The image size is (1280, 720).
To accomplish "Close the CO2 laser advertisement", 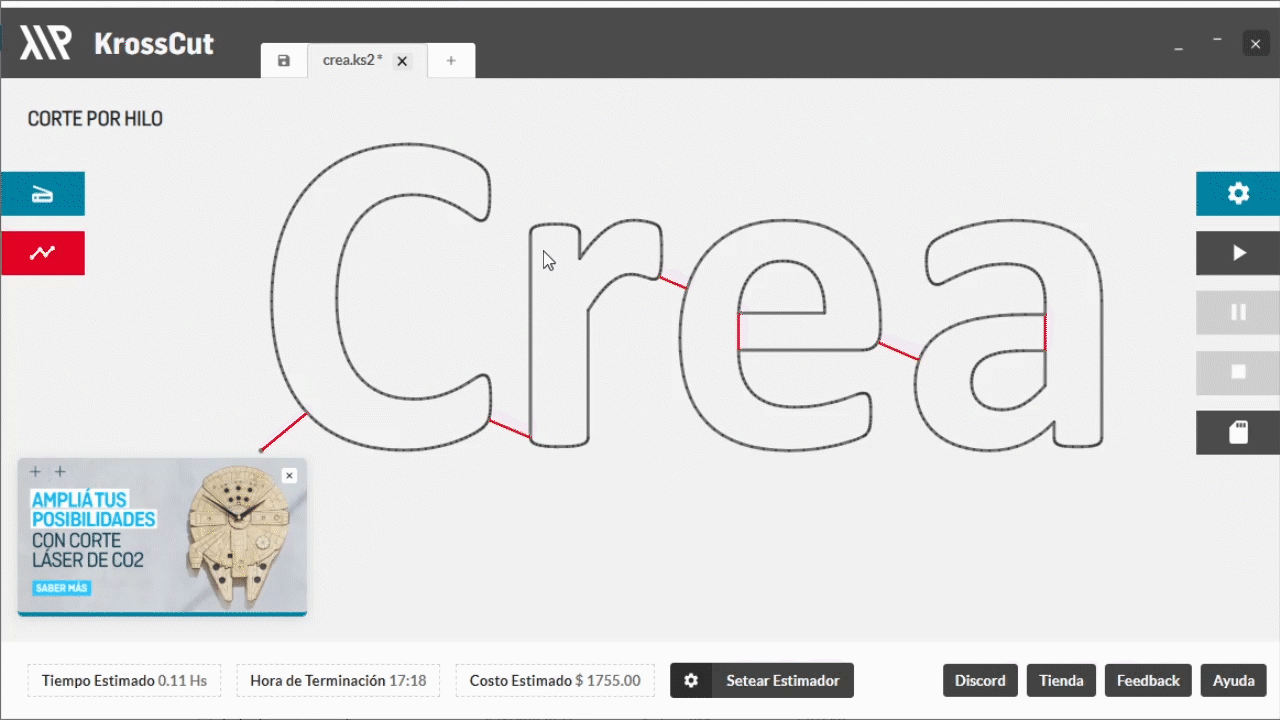I will pos(289,476).
